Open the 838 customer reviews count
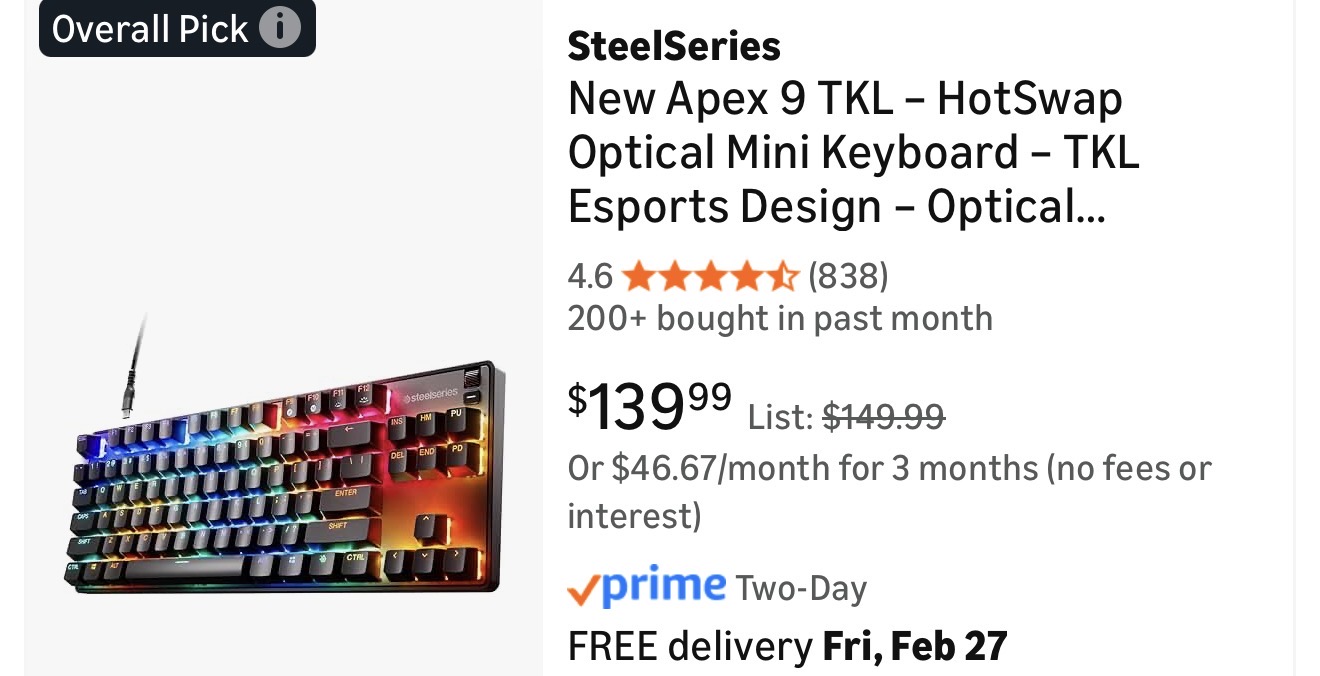 (x=848, y=274)
